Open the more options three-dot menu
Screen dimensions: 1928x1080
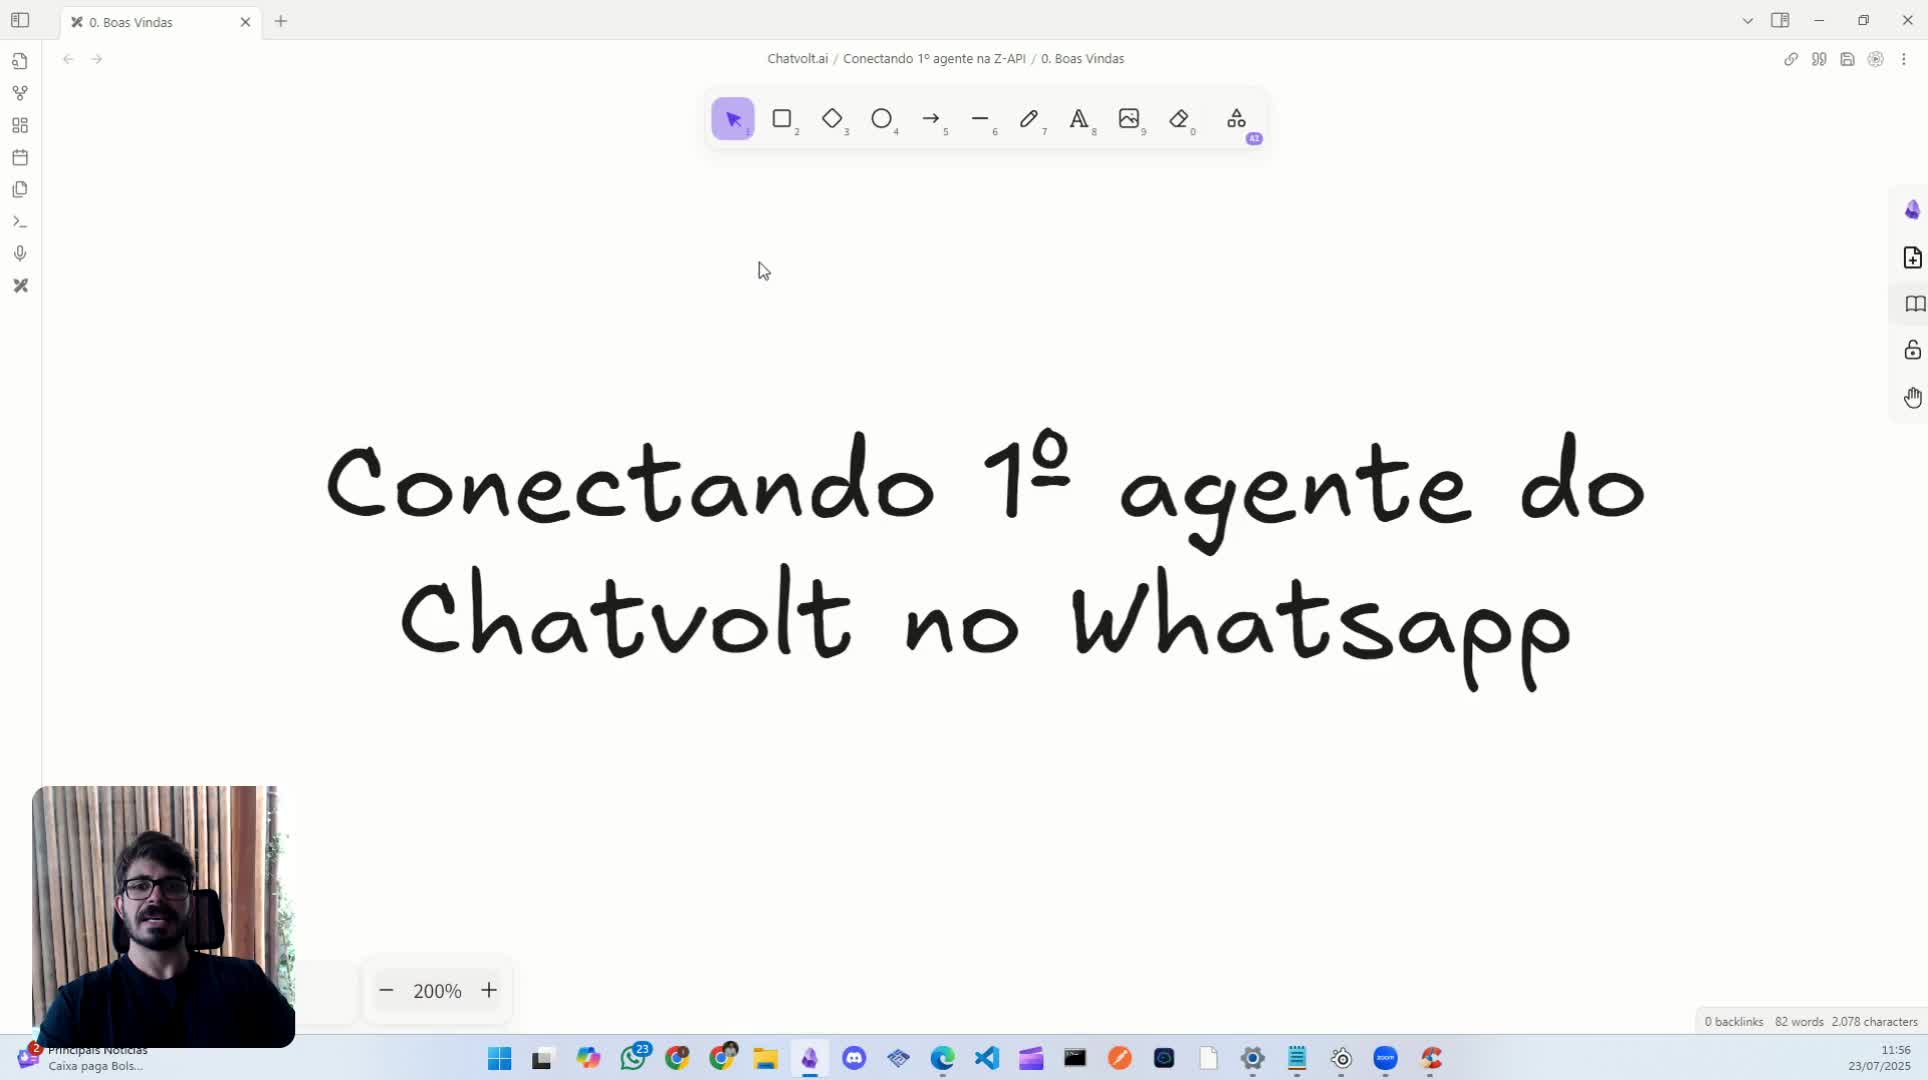click(1905, 59)
